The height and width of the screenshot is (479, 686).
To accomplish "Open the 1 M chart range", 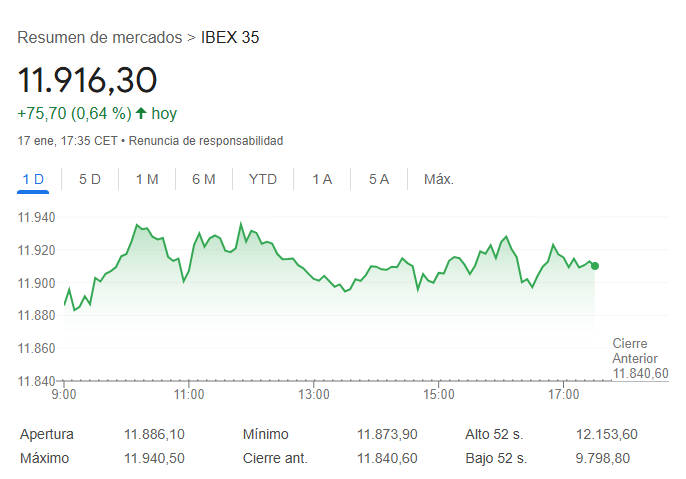I will click(x=147, y=179).
